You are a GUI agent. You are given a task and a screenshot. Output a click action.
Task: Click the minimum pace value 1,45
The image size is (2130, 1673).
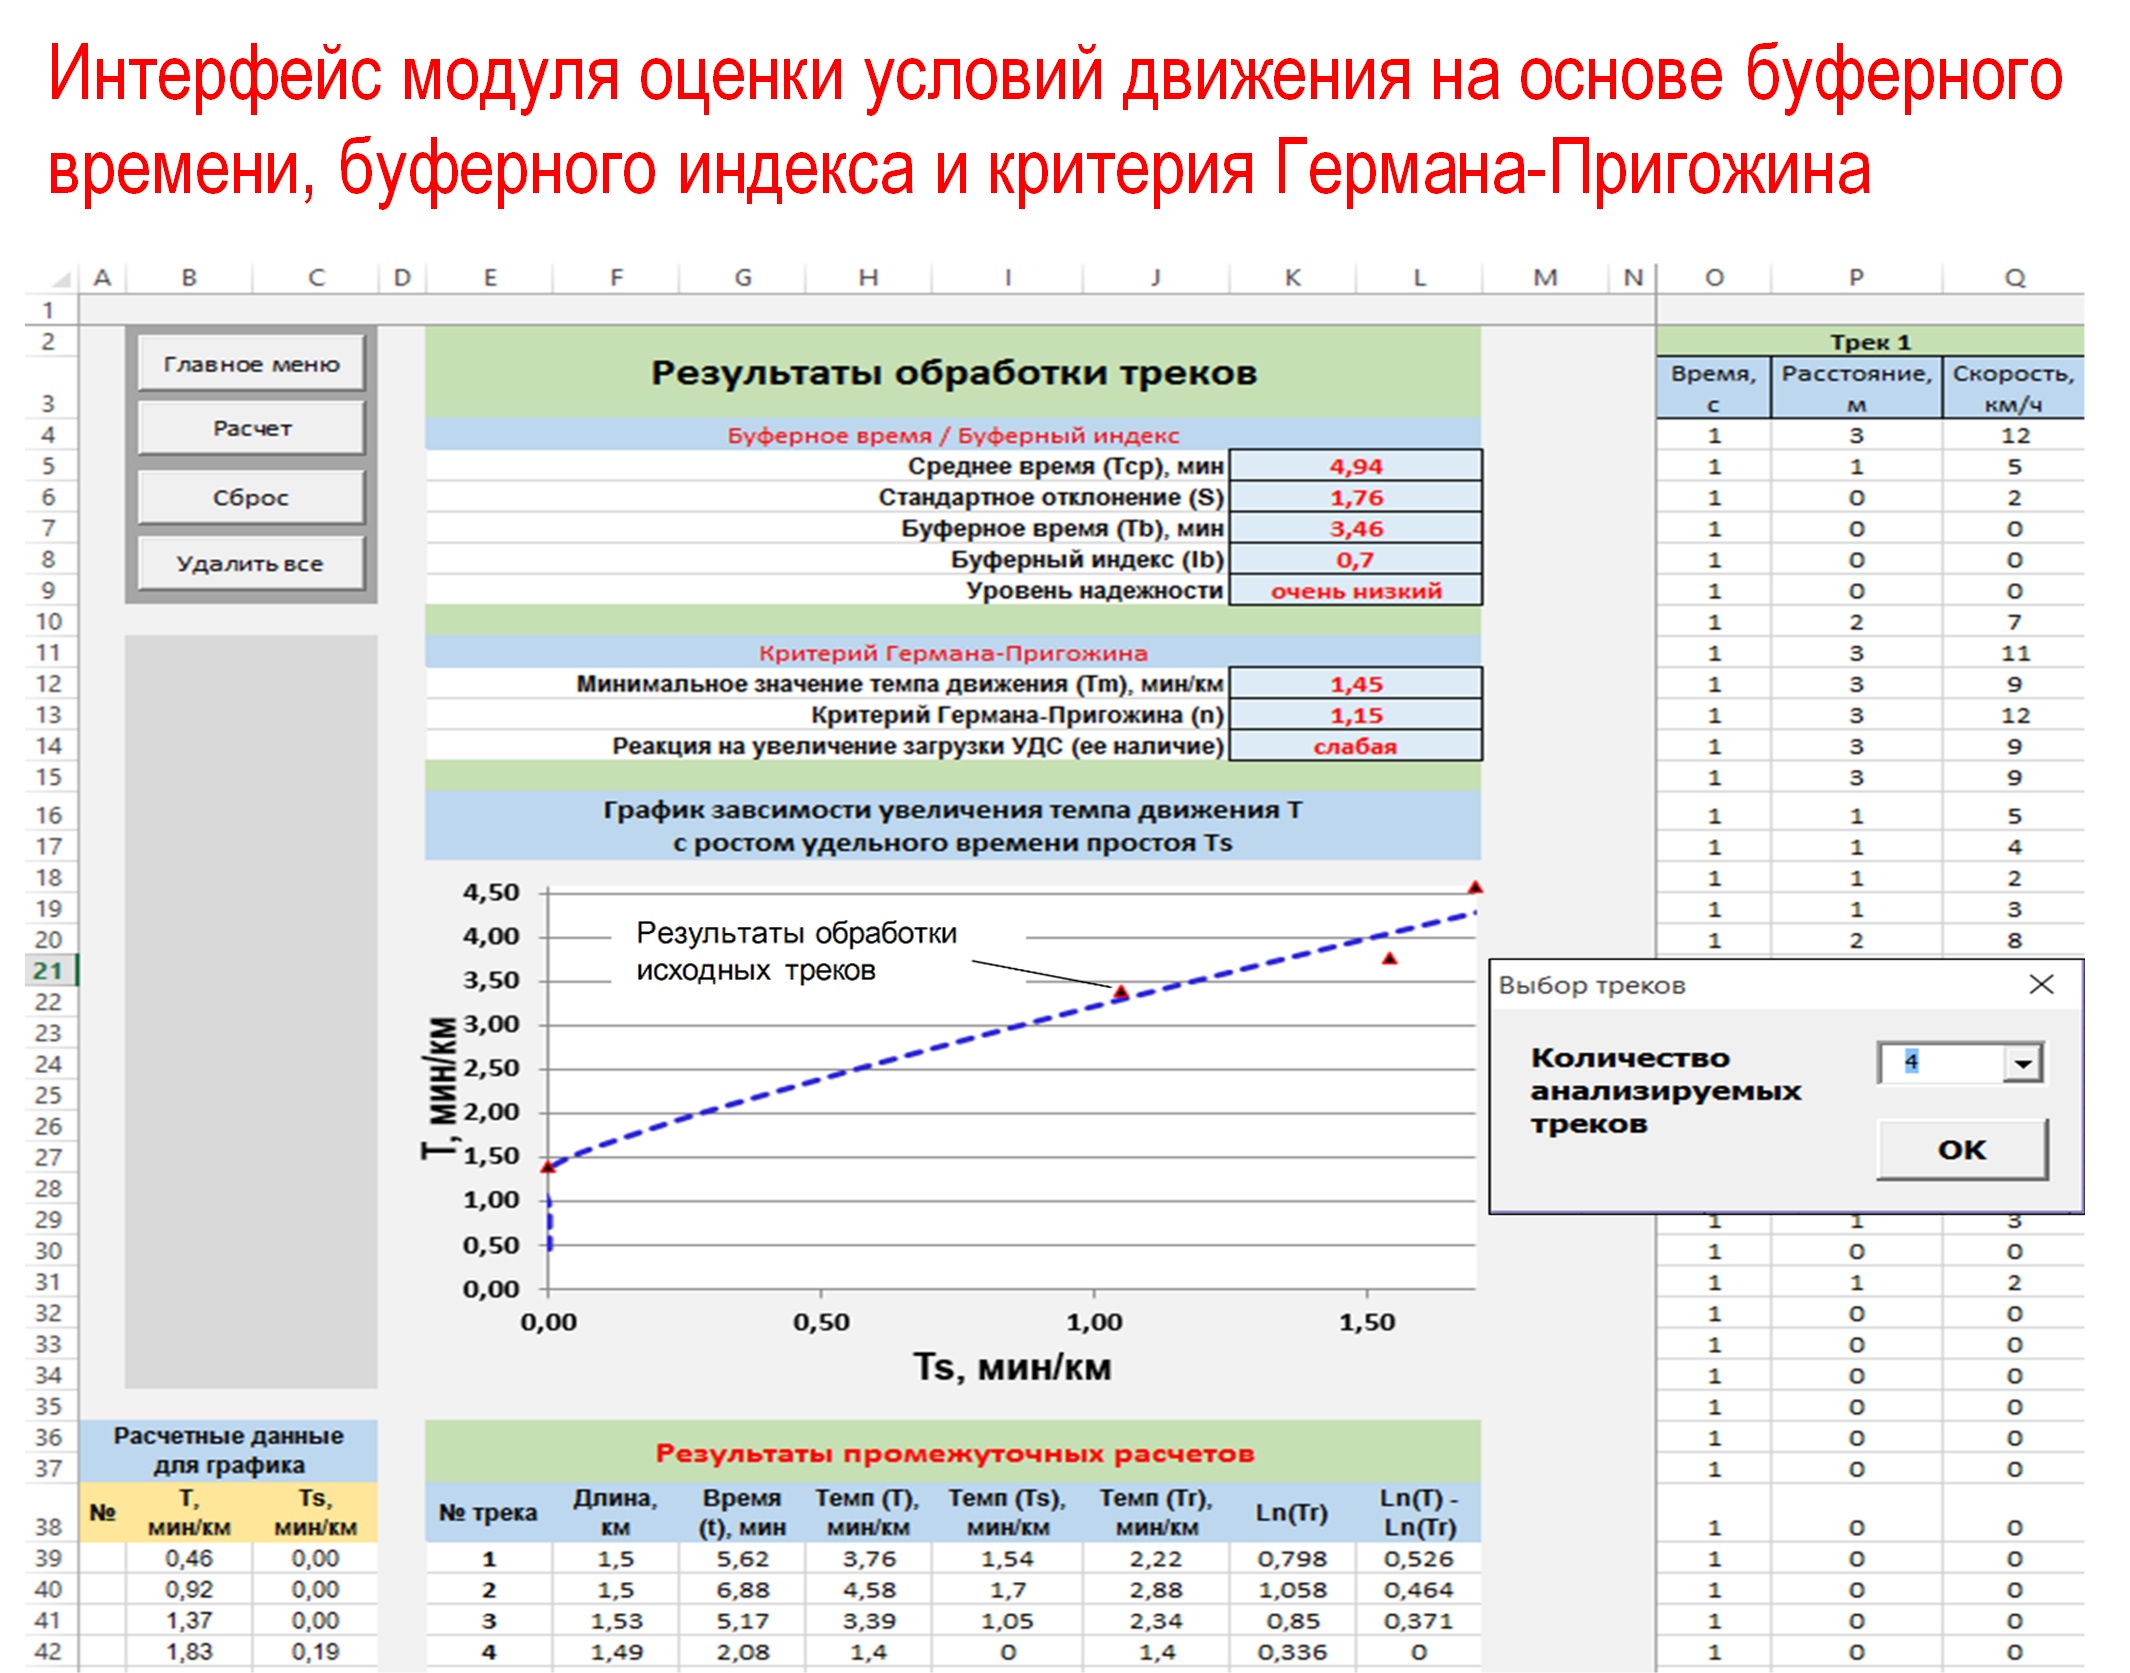(x=1355, y=684)
